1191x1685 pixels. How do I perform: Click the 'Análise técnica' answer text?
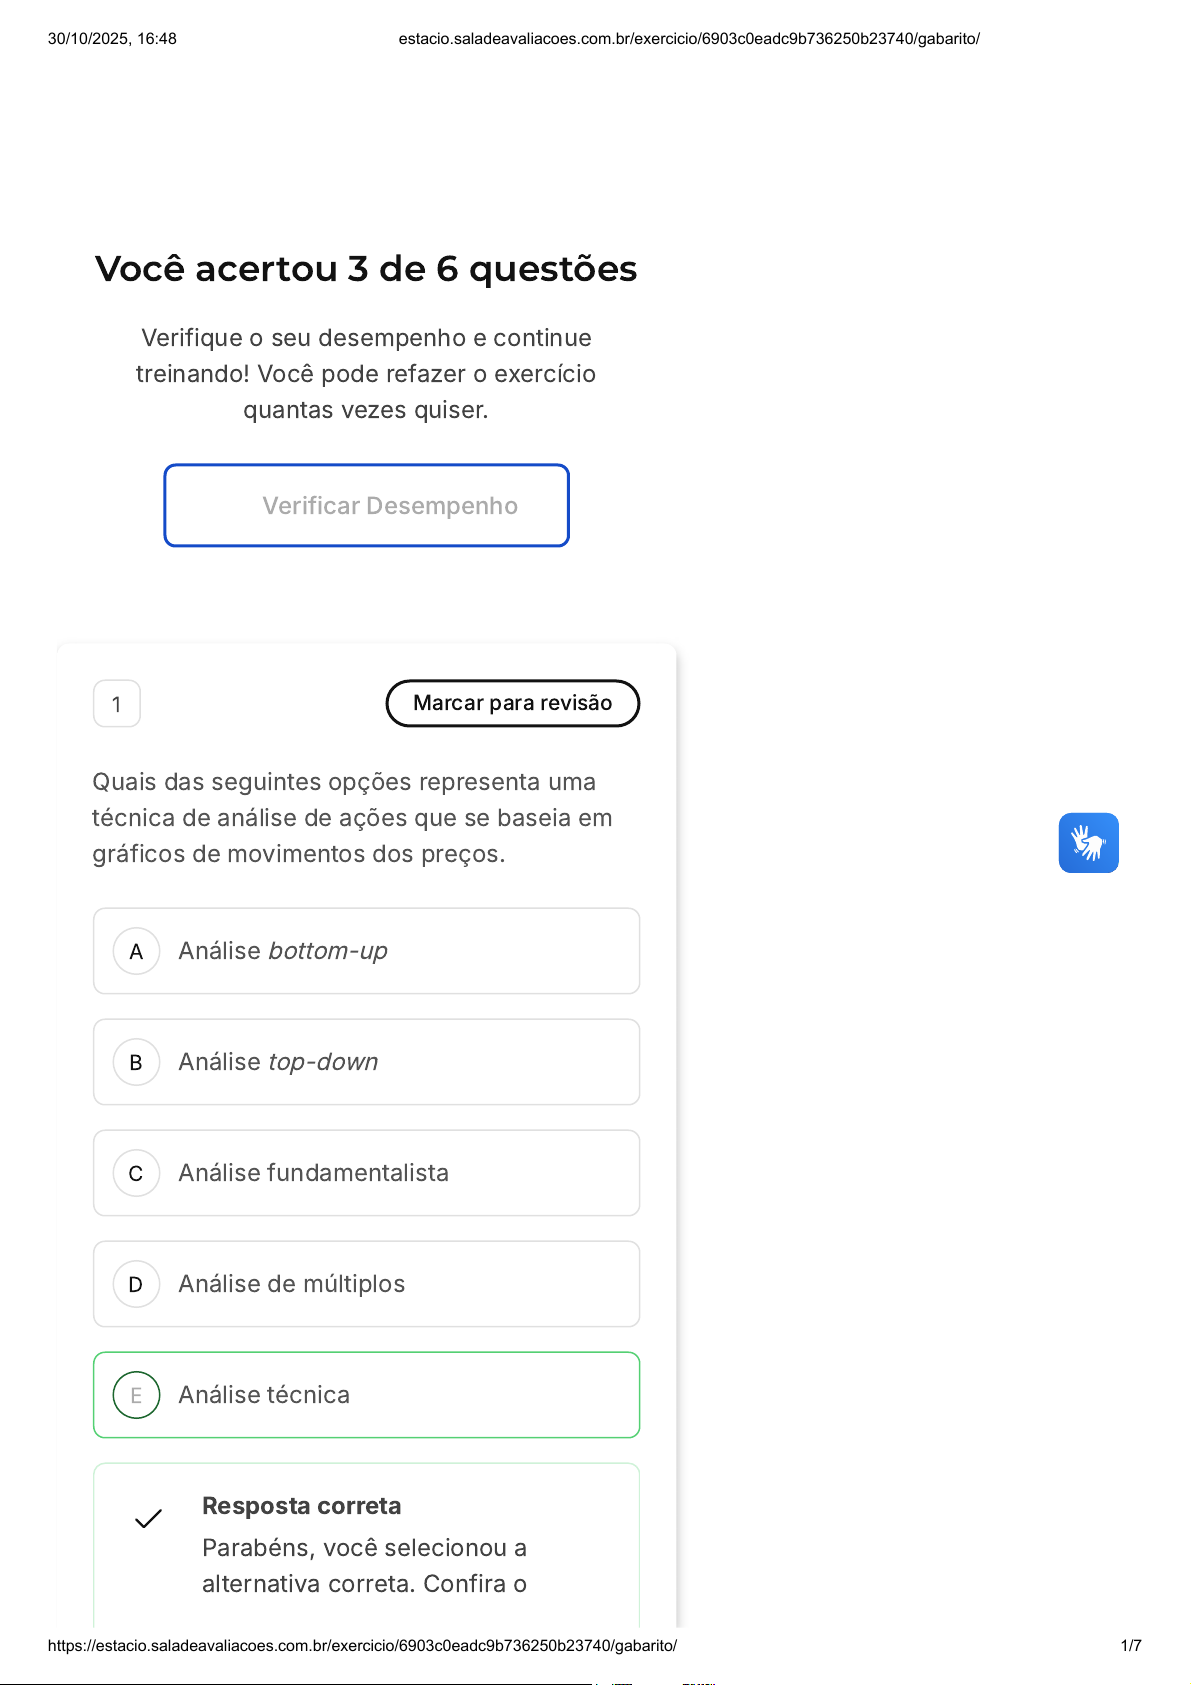point(264,1395)
